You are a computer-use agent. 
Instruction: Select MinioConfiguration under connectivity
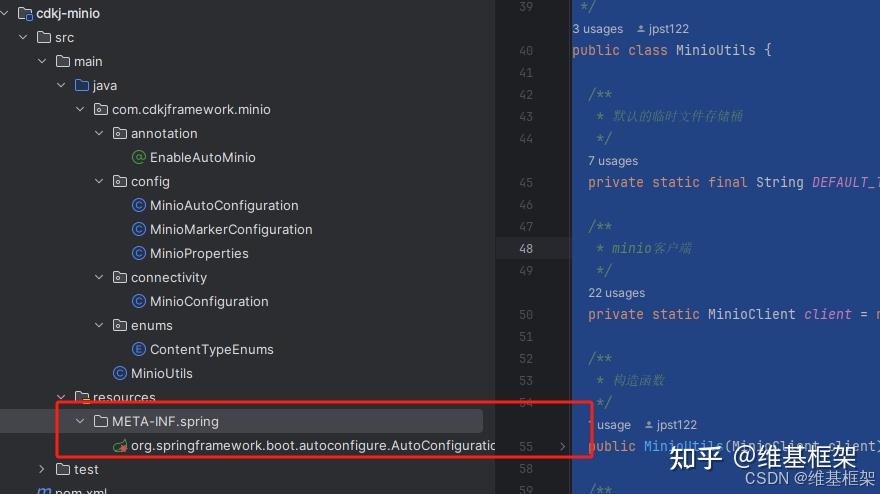[209, 301]
